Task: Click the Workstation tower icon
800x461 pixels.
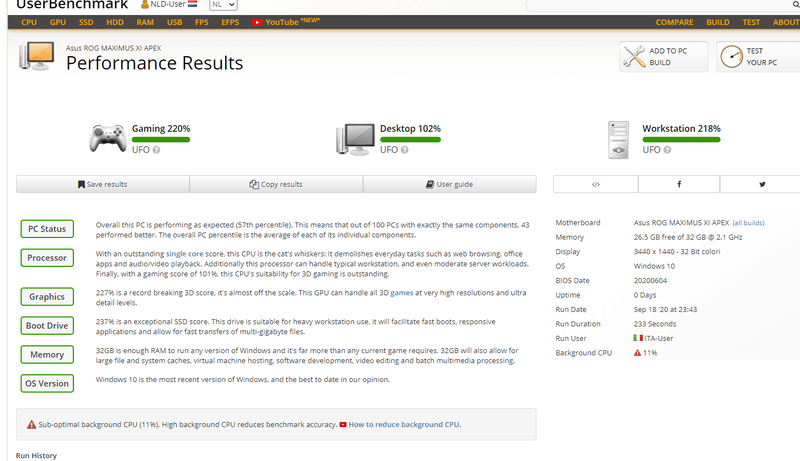Action: point(618,140)
